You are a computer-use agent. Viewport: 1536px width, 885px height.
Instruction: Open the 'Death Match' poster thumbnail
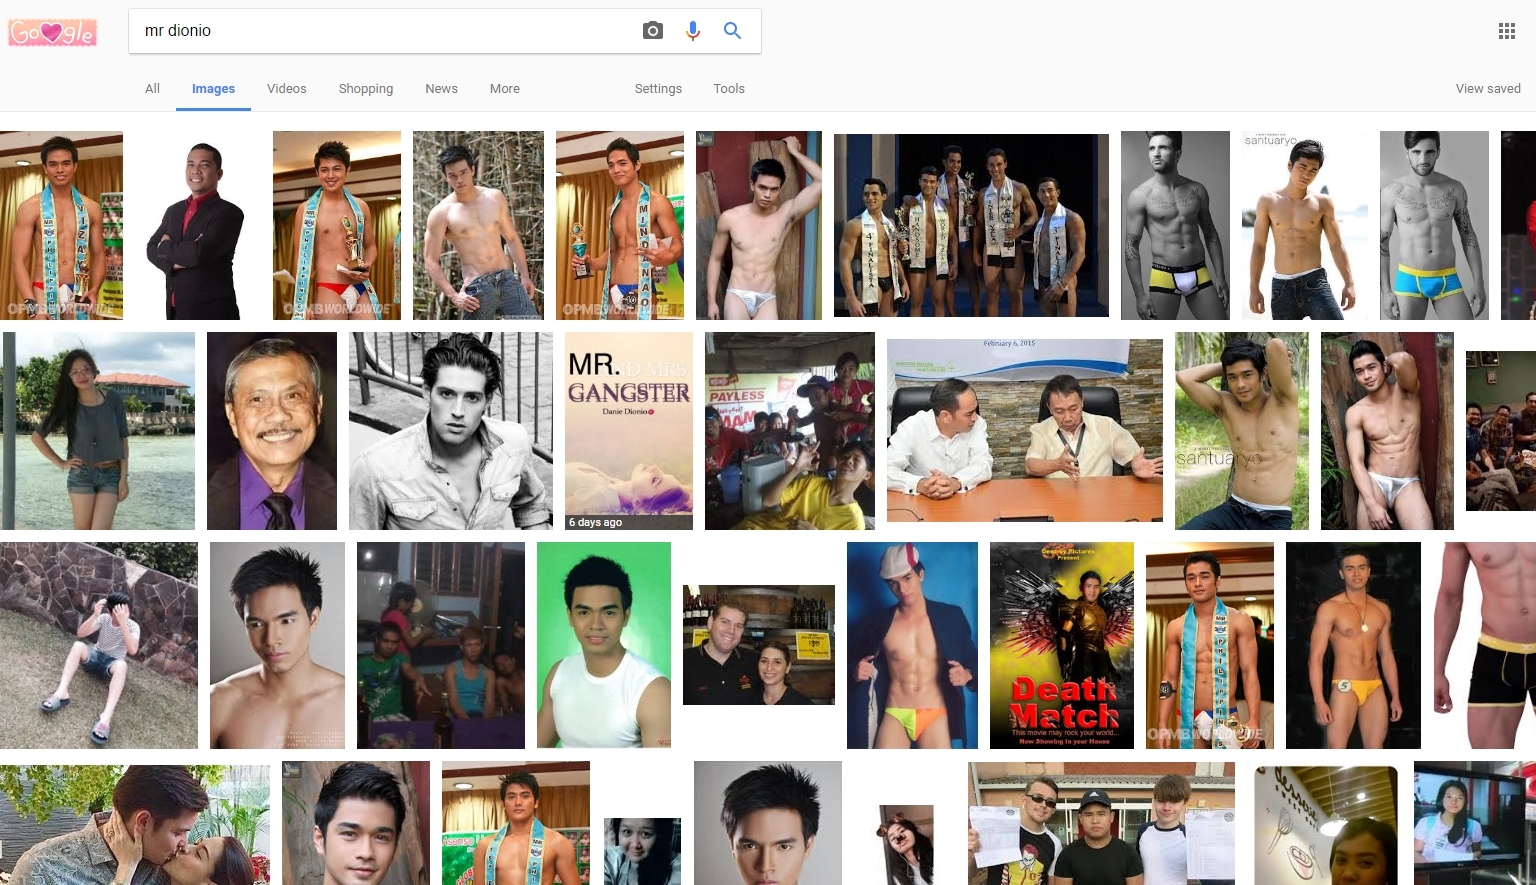[1062, 646]
